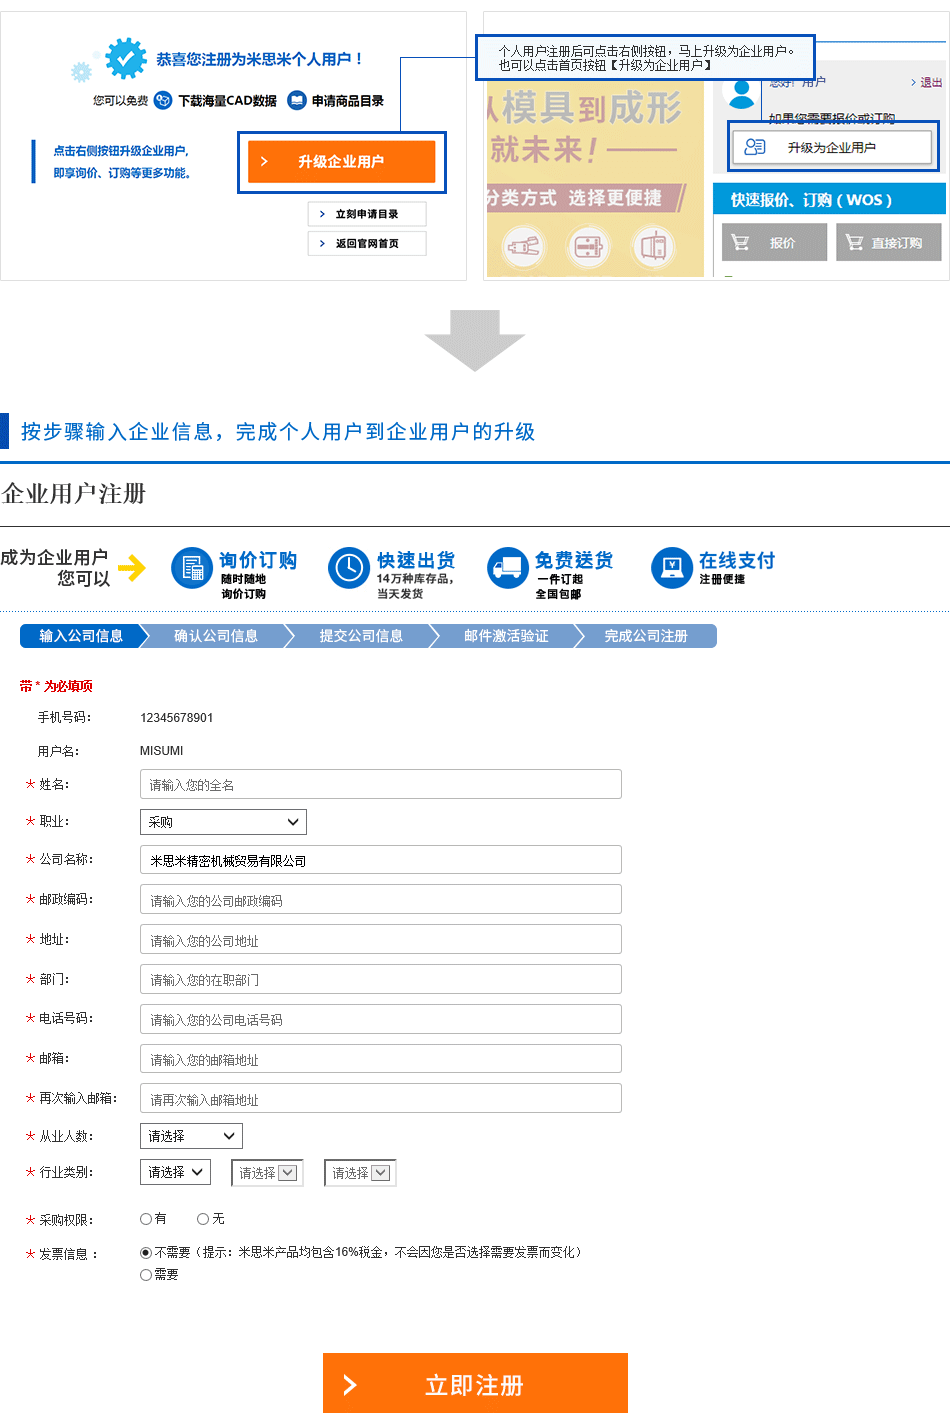950x1420 pixels.
Task: Click the cart icon on 报价
Action: coord(740,242)
